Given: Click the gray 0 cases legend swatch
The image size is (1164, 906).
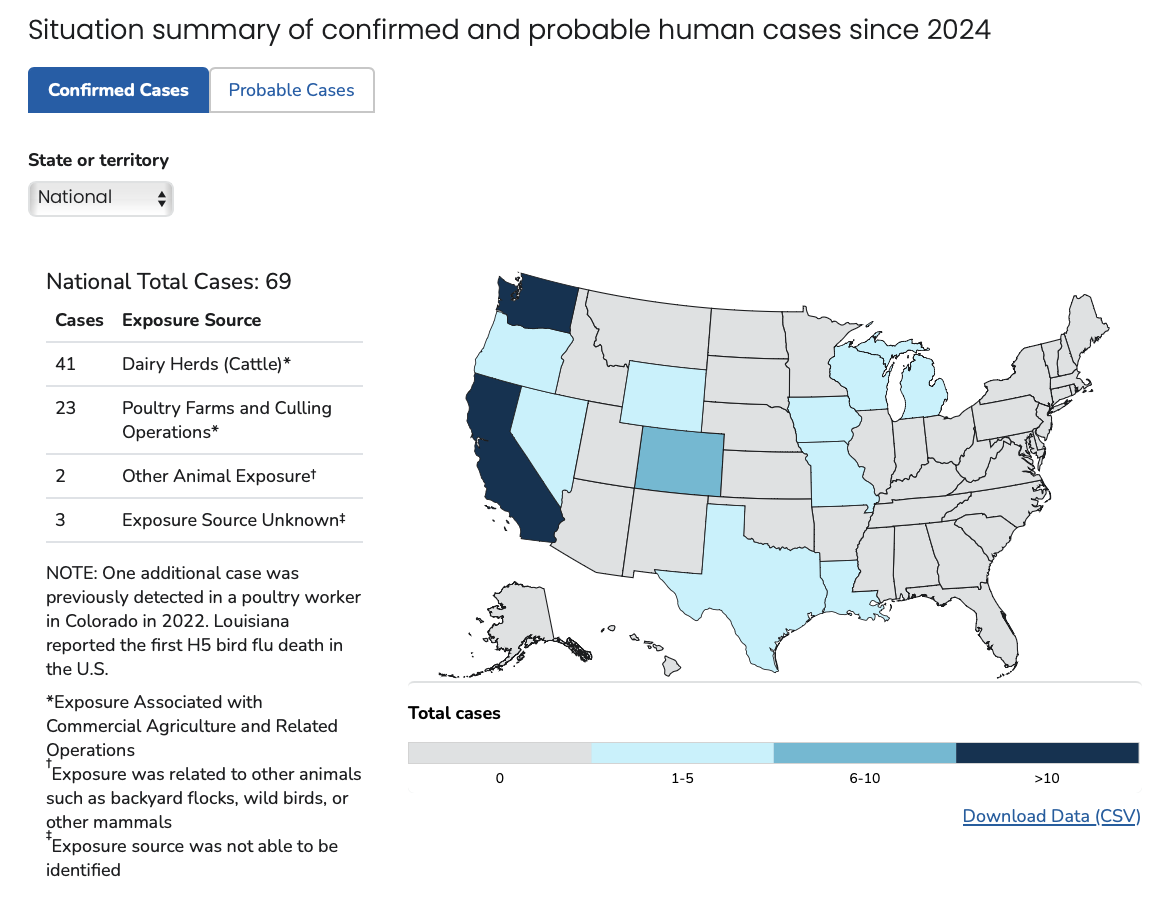Looking at the screenshot, I should coord(500,752).
